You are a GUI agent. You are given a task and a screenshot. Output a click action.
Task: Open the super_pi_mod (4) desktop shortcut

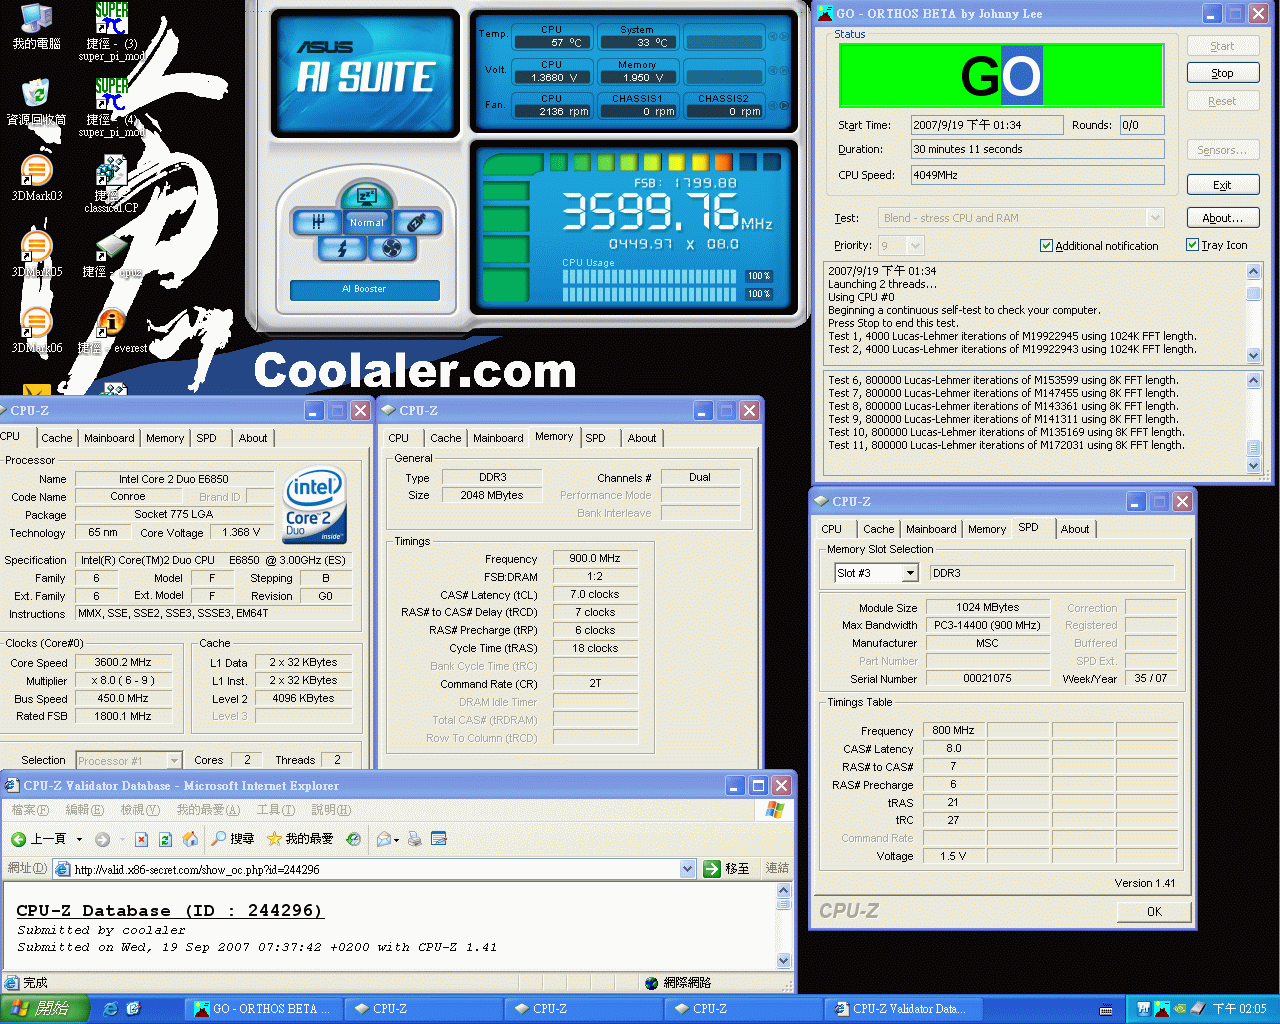coord(111,108)
